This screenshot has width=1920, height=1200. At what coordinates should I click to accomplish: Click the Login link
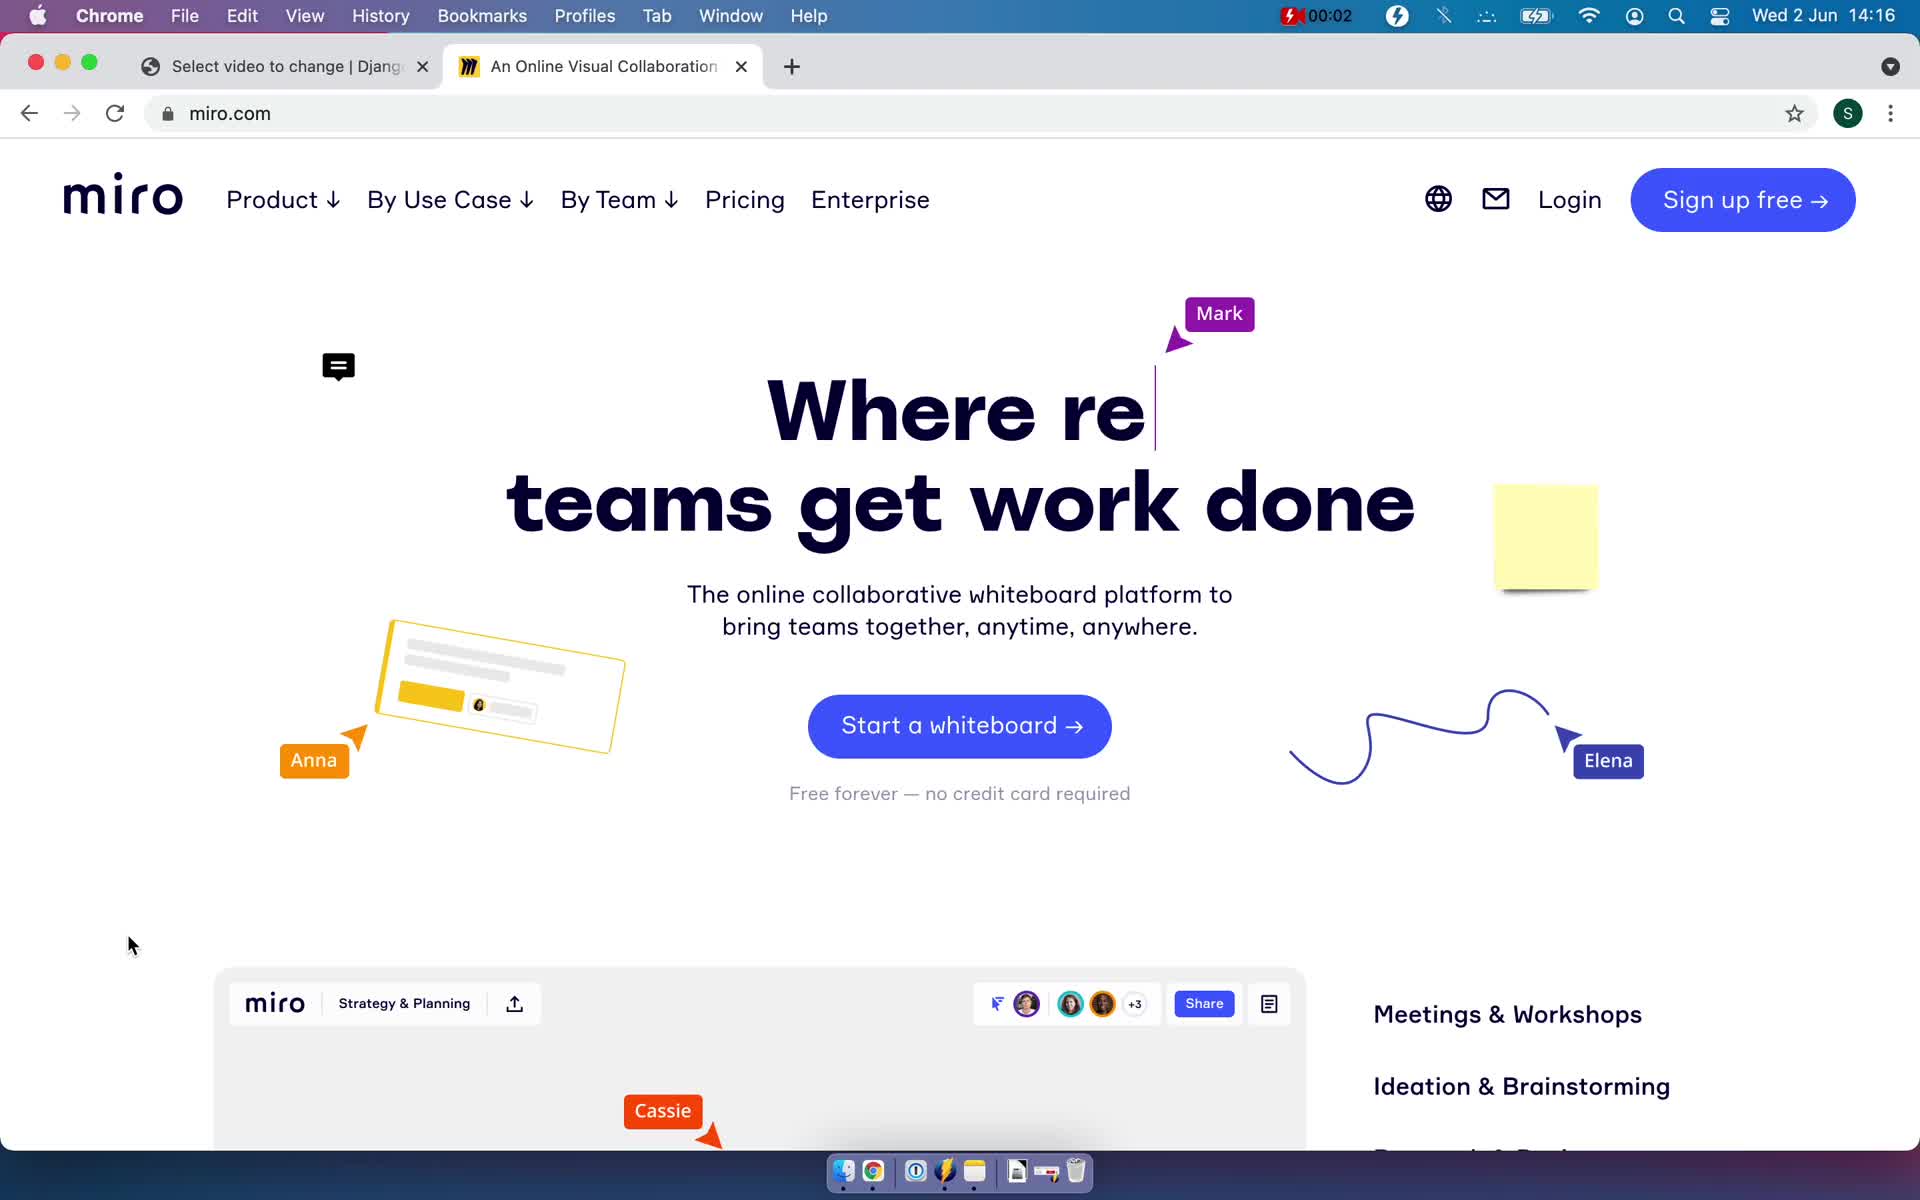click(1569, 200)
